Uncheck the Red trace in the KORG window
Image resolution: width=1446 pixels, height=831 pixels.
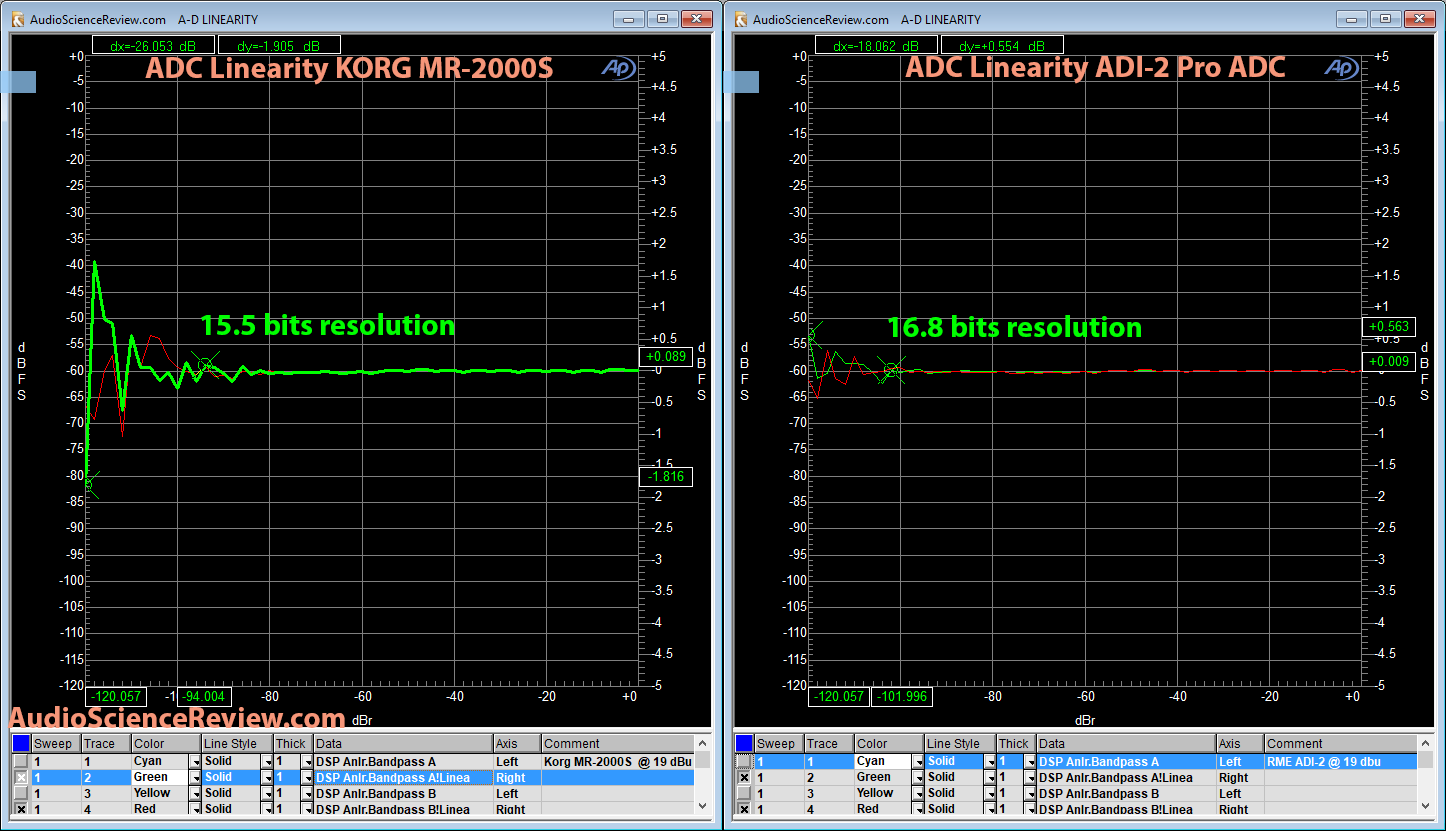(x=21, y=809)
